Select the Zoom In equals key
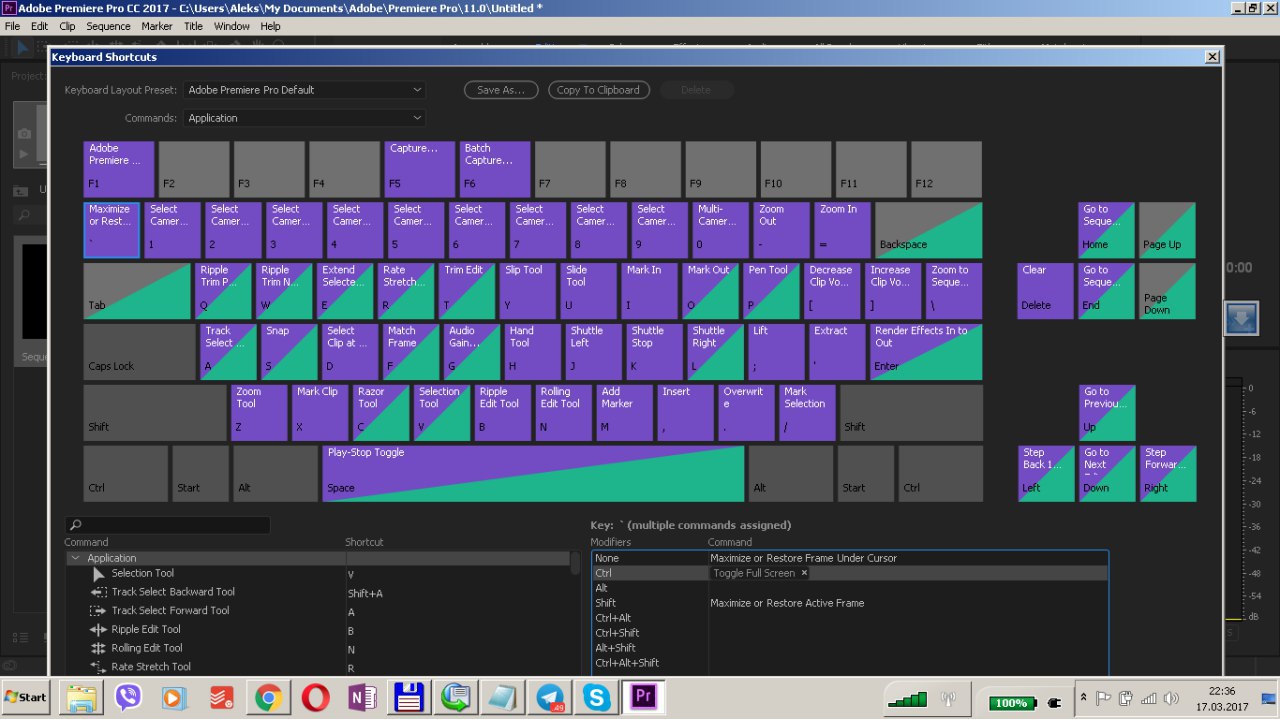1280x719 pixels. [843, 230]
